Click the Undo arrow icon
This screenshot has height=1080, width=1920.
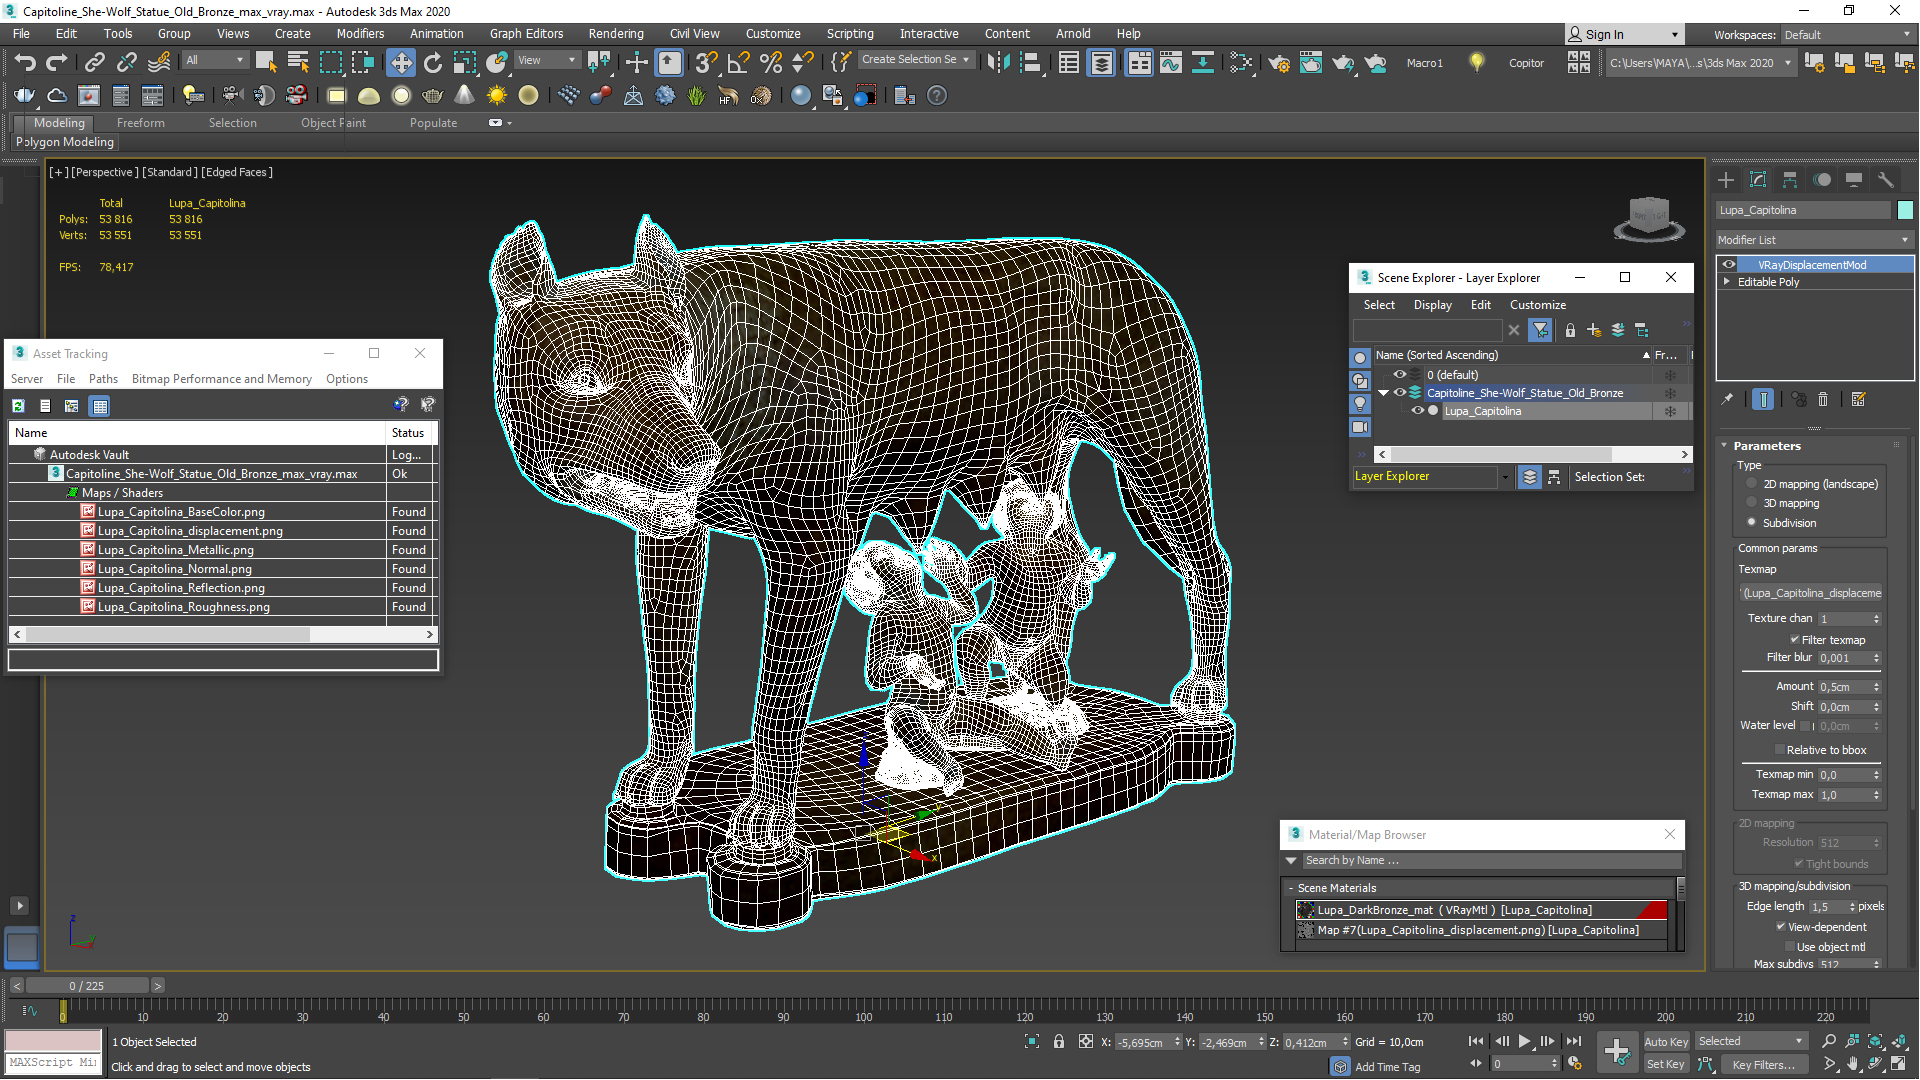[x=25, y=63]
